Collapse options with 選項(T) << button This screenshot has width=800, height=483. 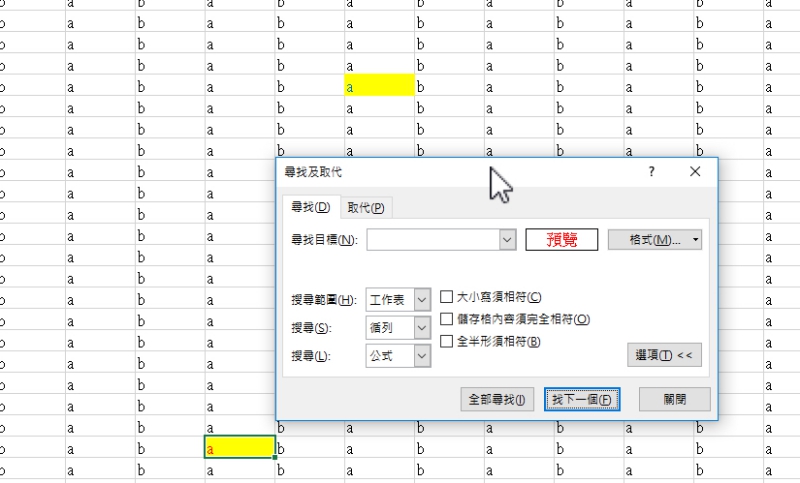click(664, 355)
